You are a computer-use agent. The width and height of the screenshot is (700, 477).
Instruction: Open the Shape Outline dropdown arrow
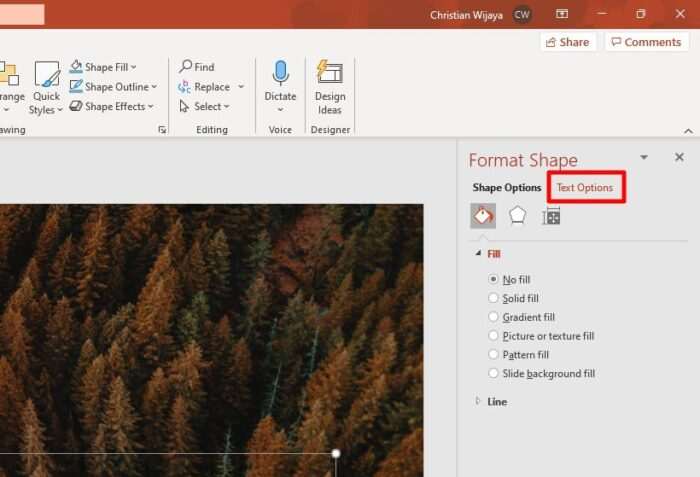154,87
